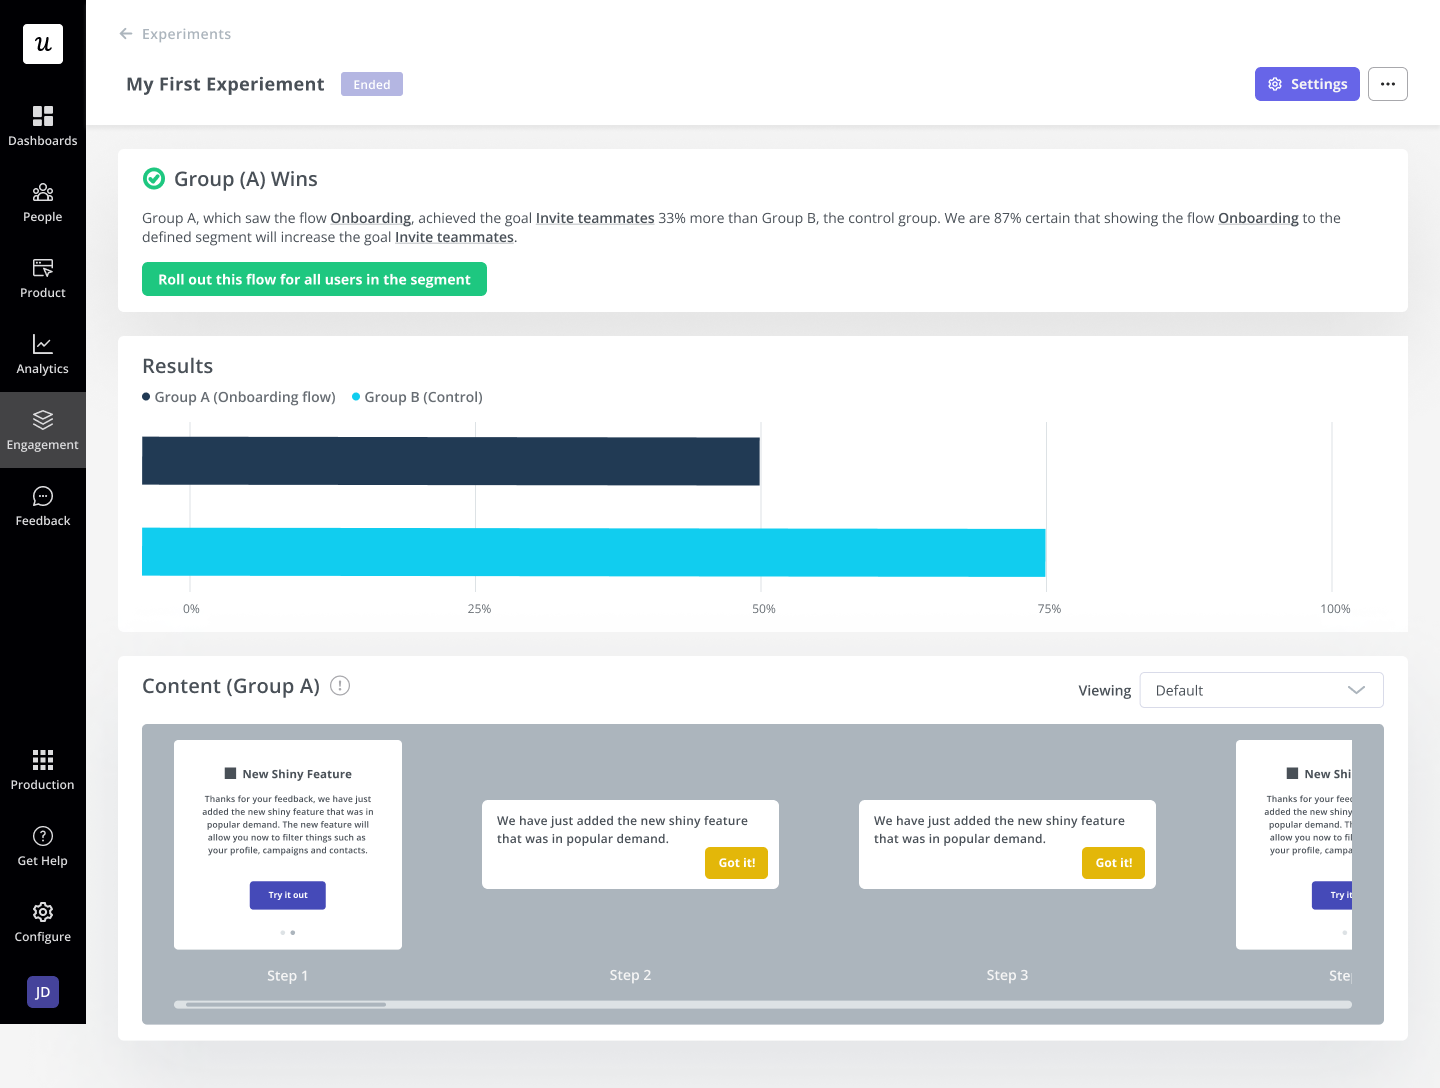
Task: Open the Onboarding flow link
Action: tap(371, 217)
